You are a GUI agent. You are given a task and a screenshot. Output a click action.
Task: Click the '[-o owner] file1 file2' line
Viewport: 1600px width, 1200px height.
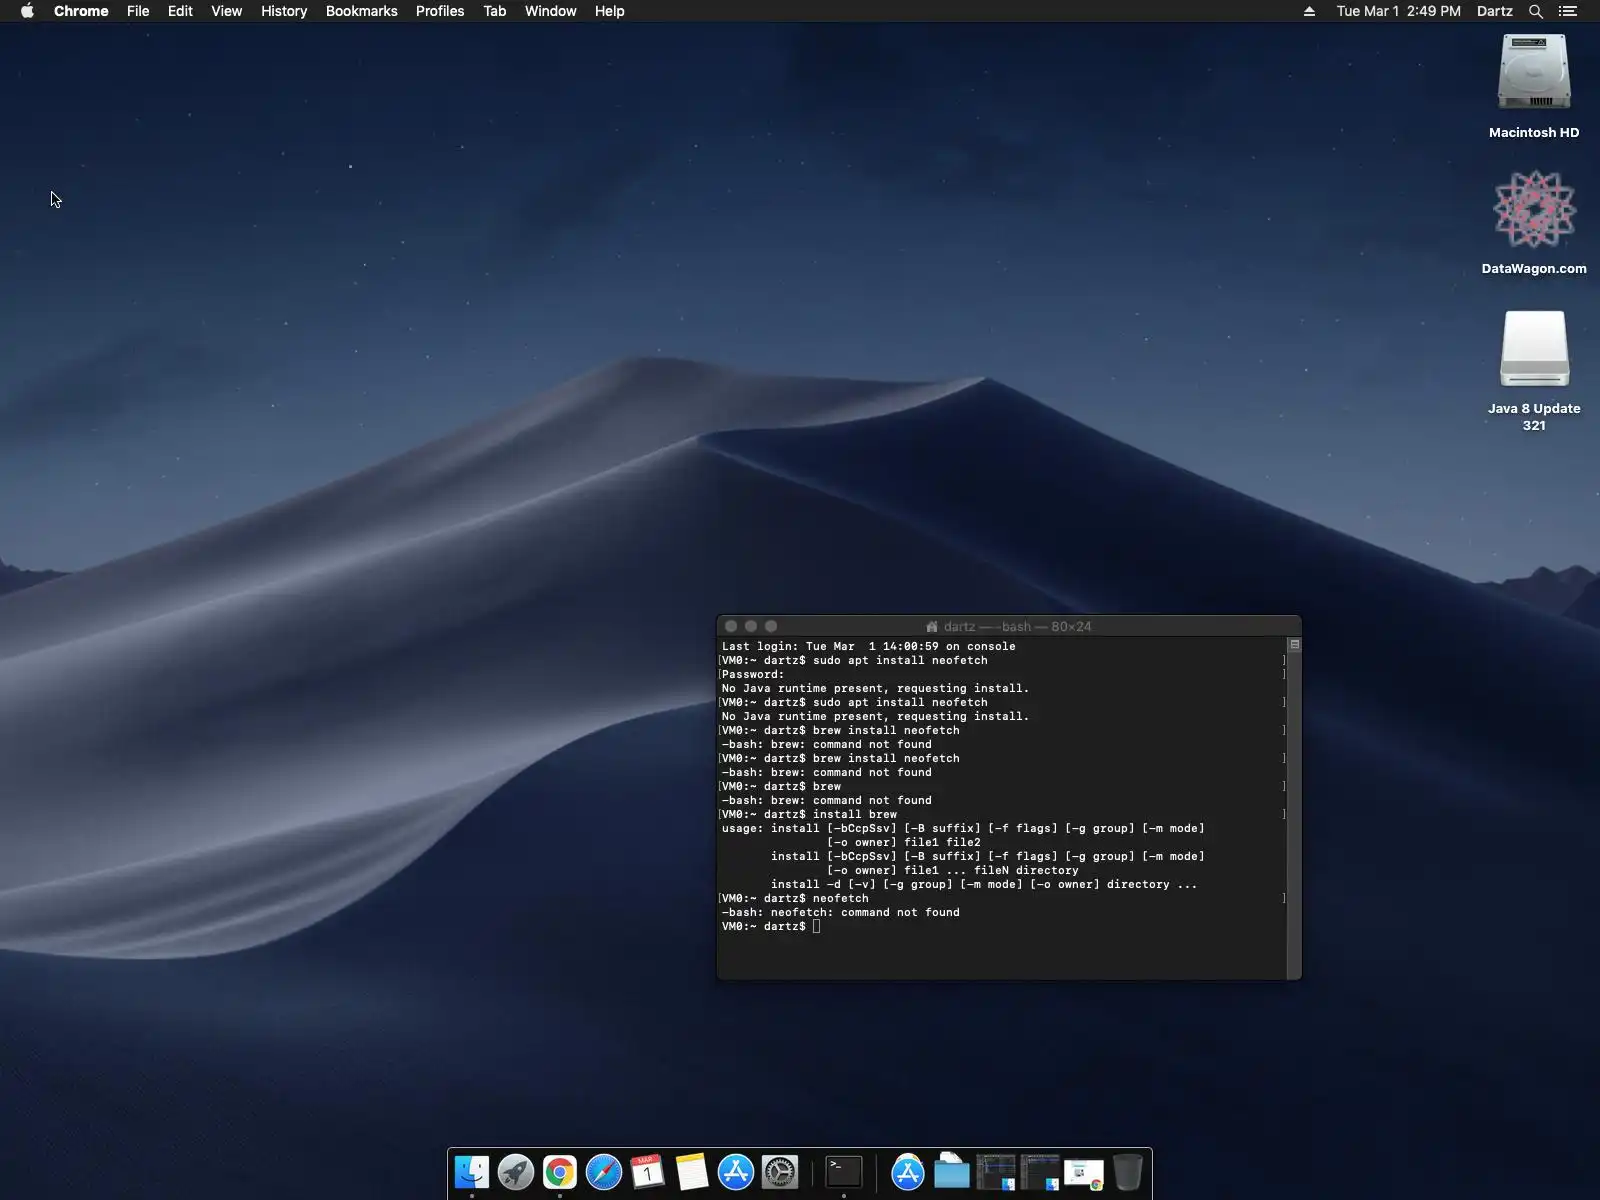pos(903,842)
